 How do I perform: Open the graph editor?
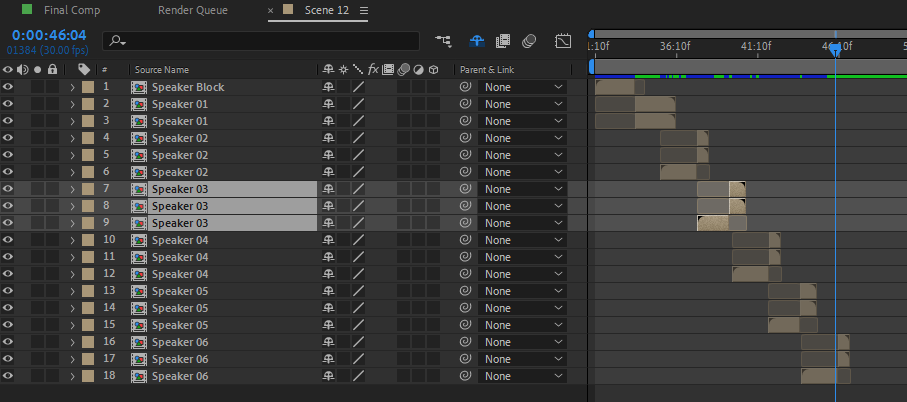point(563,41)
